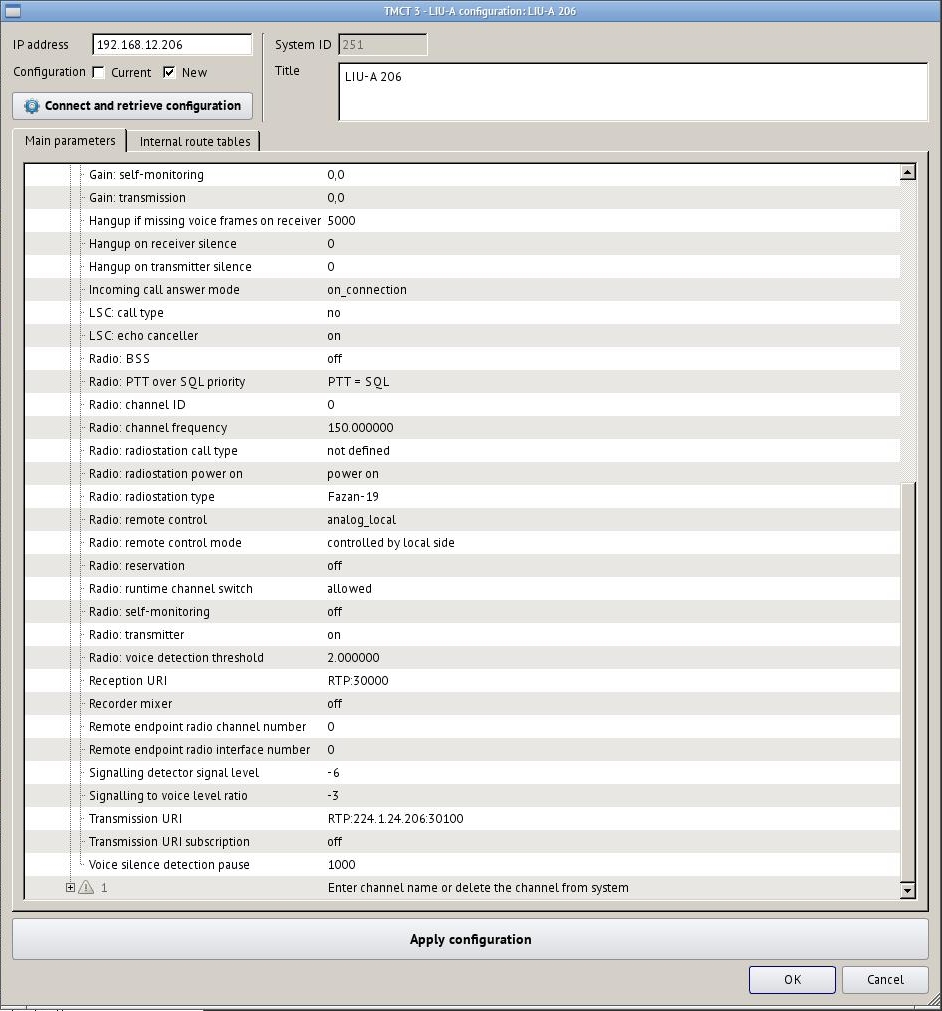Select 'Transmission URI subscription' row
This screenshot has width=942, height=1011.
click(462, 841)
